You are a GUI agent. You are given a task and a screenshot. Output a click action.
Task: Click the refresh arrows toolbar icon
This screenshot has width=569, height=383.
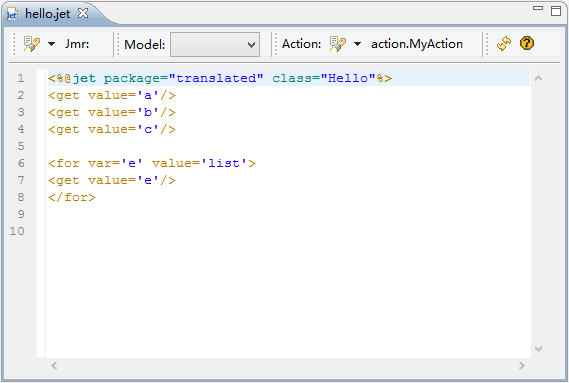[504, 44]
